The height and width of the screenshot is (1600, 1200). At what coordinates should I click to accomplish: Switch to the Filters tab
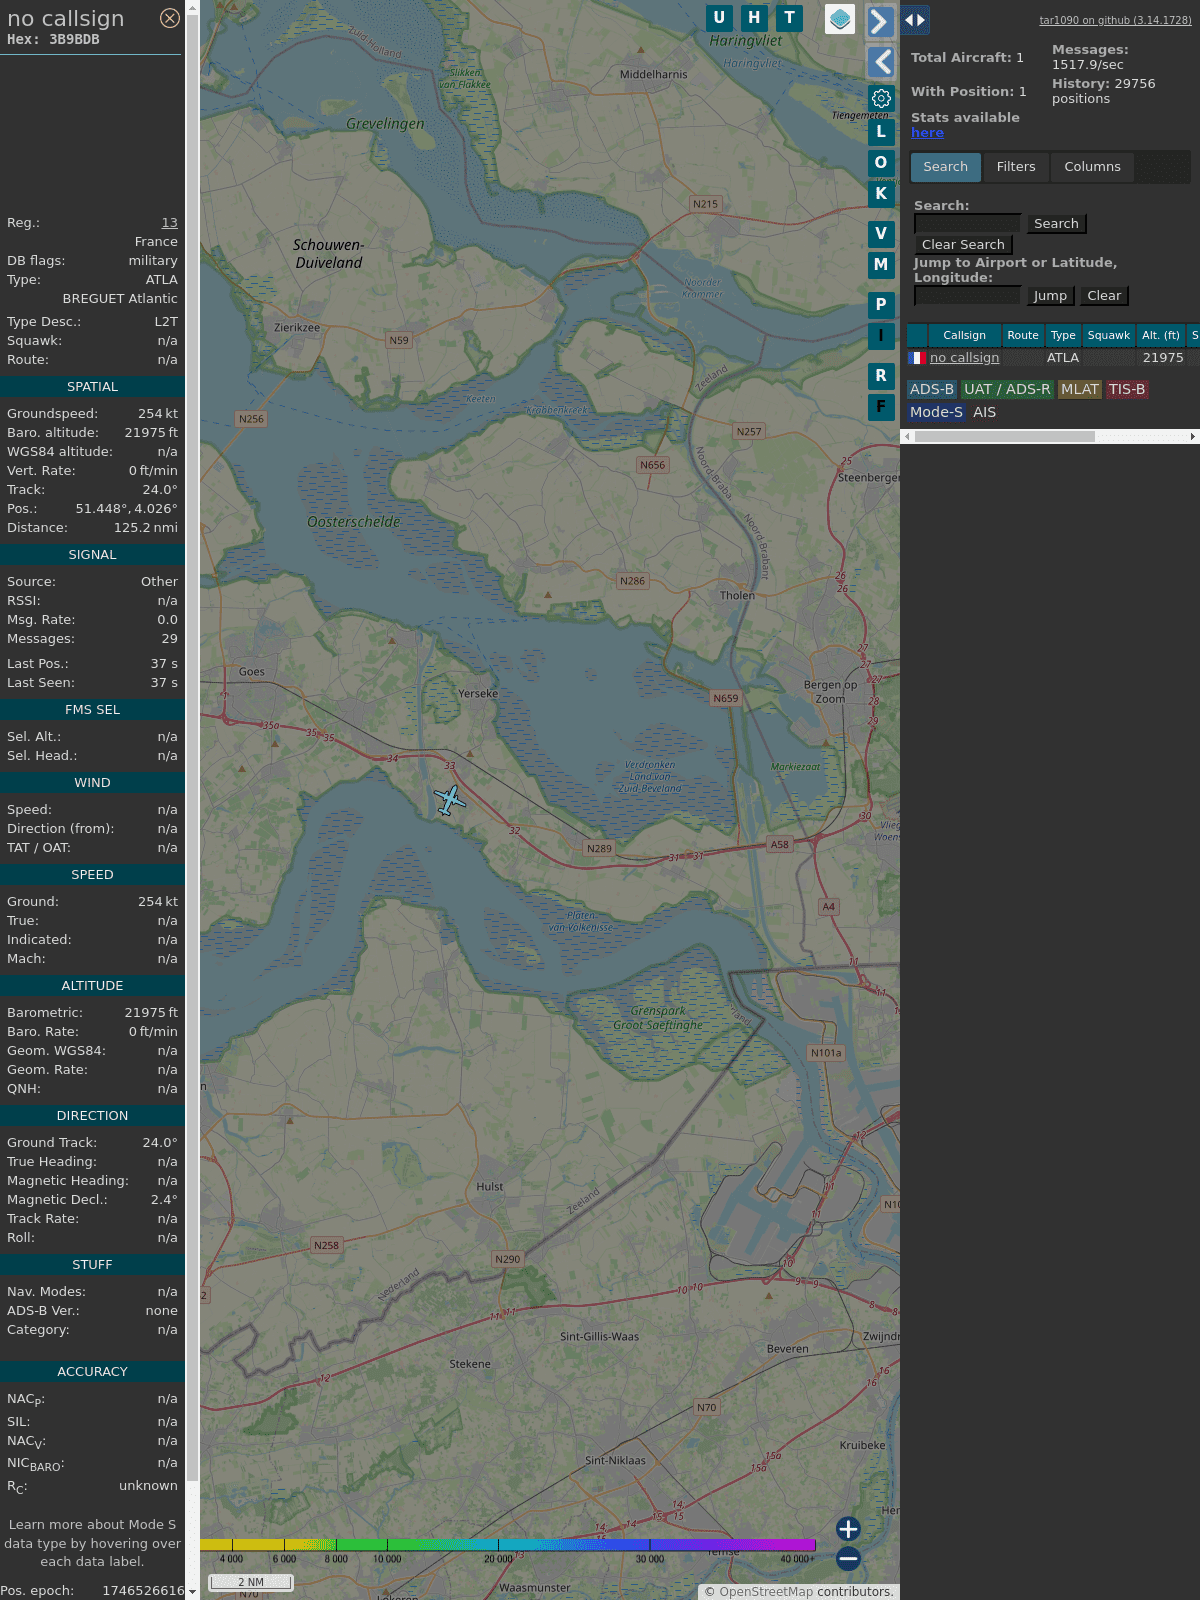click(1016, 167)
